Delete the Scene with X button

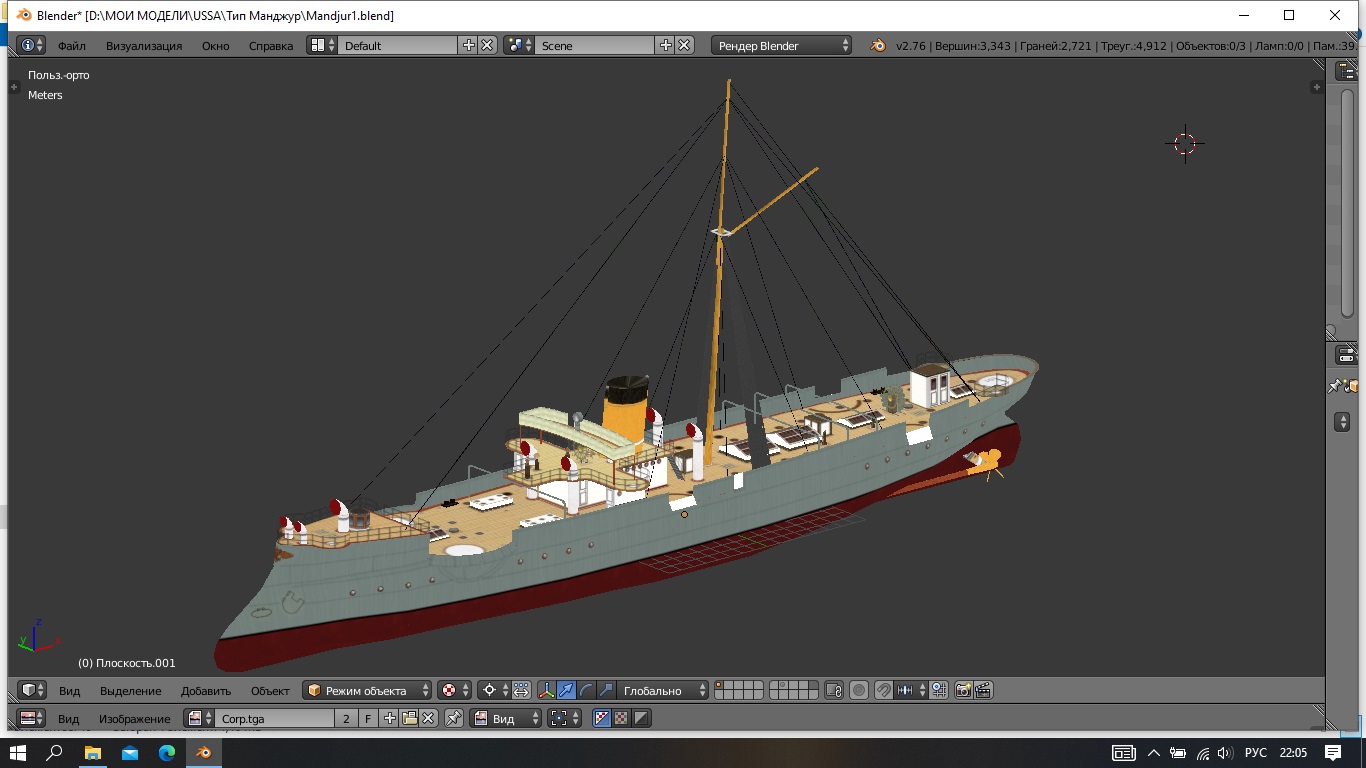(x=684, y=45)
